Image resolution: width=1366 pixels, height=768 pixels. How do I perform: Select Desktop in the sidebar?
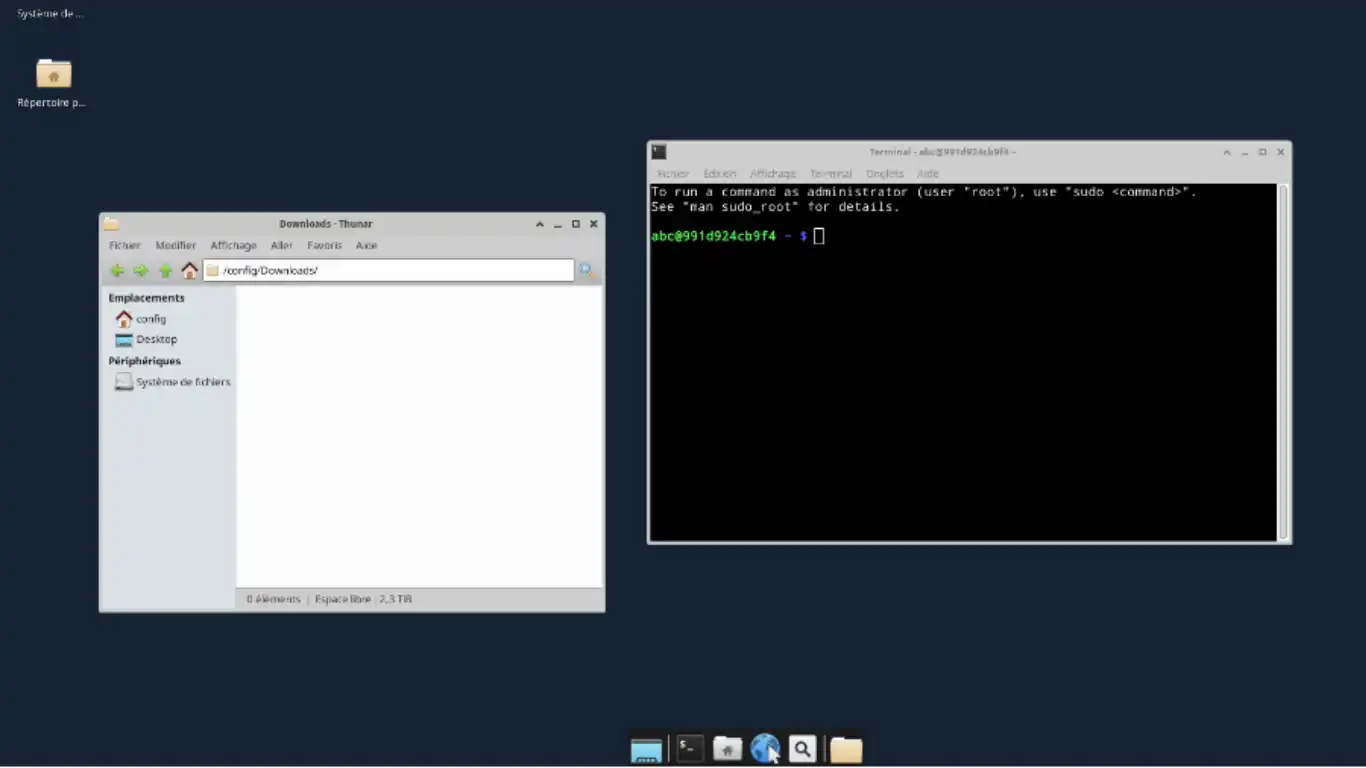tap(155, 340)
